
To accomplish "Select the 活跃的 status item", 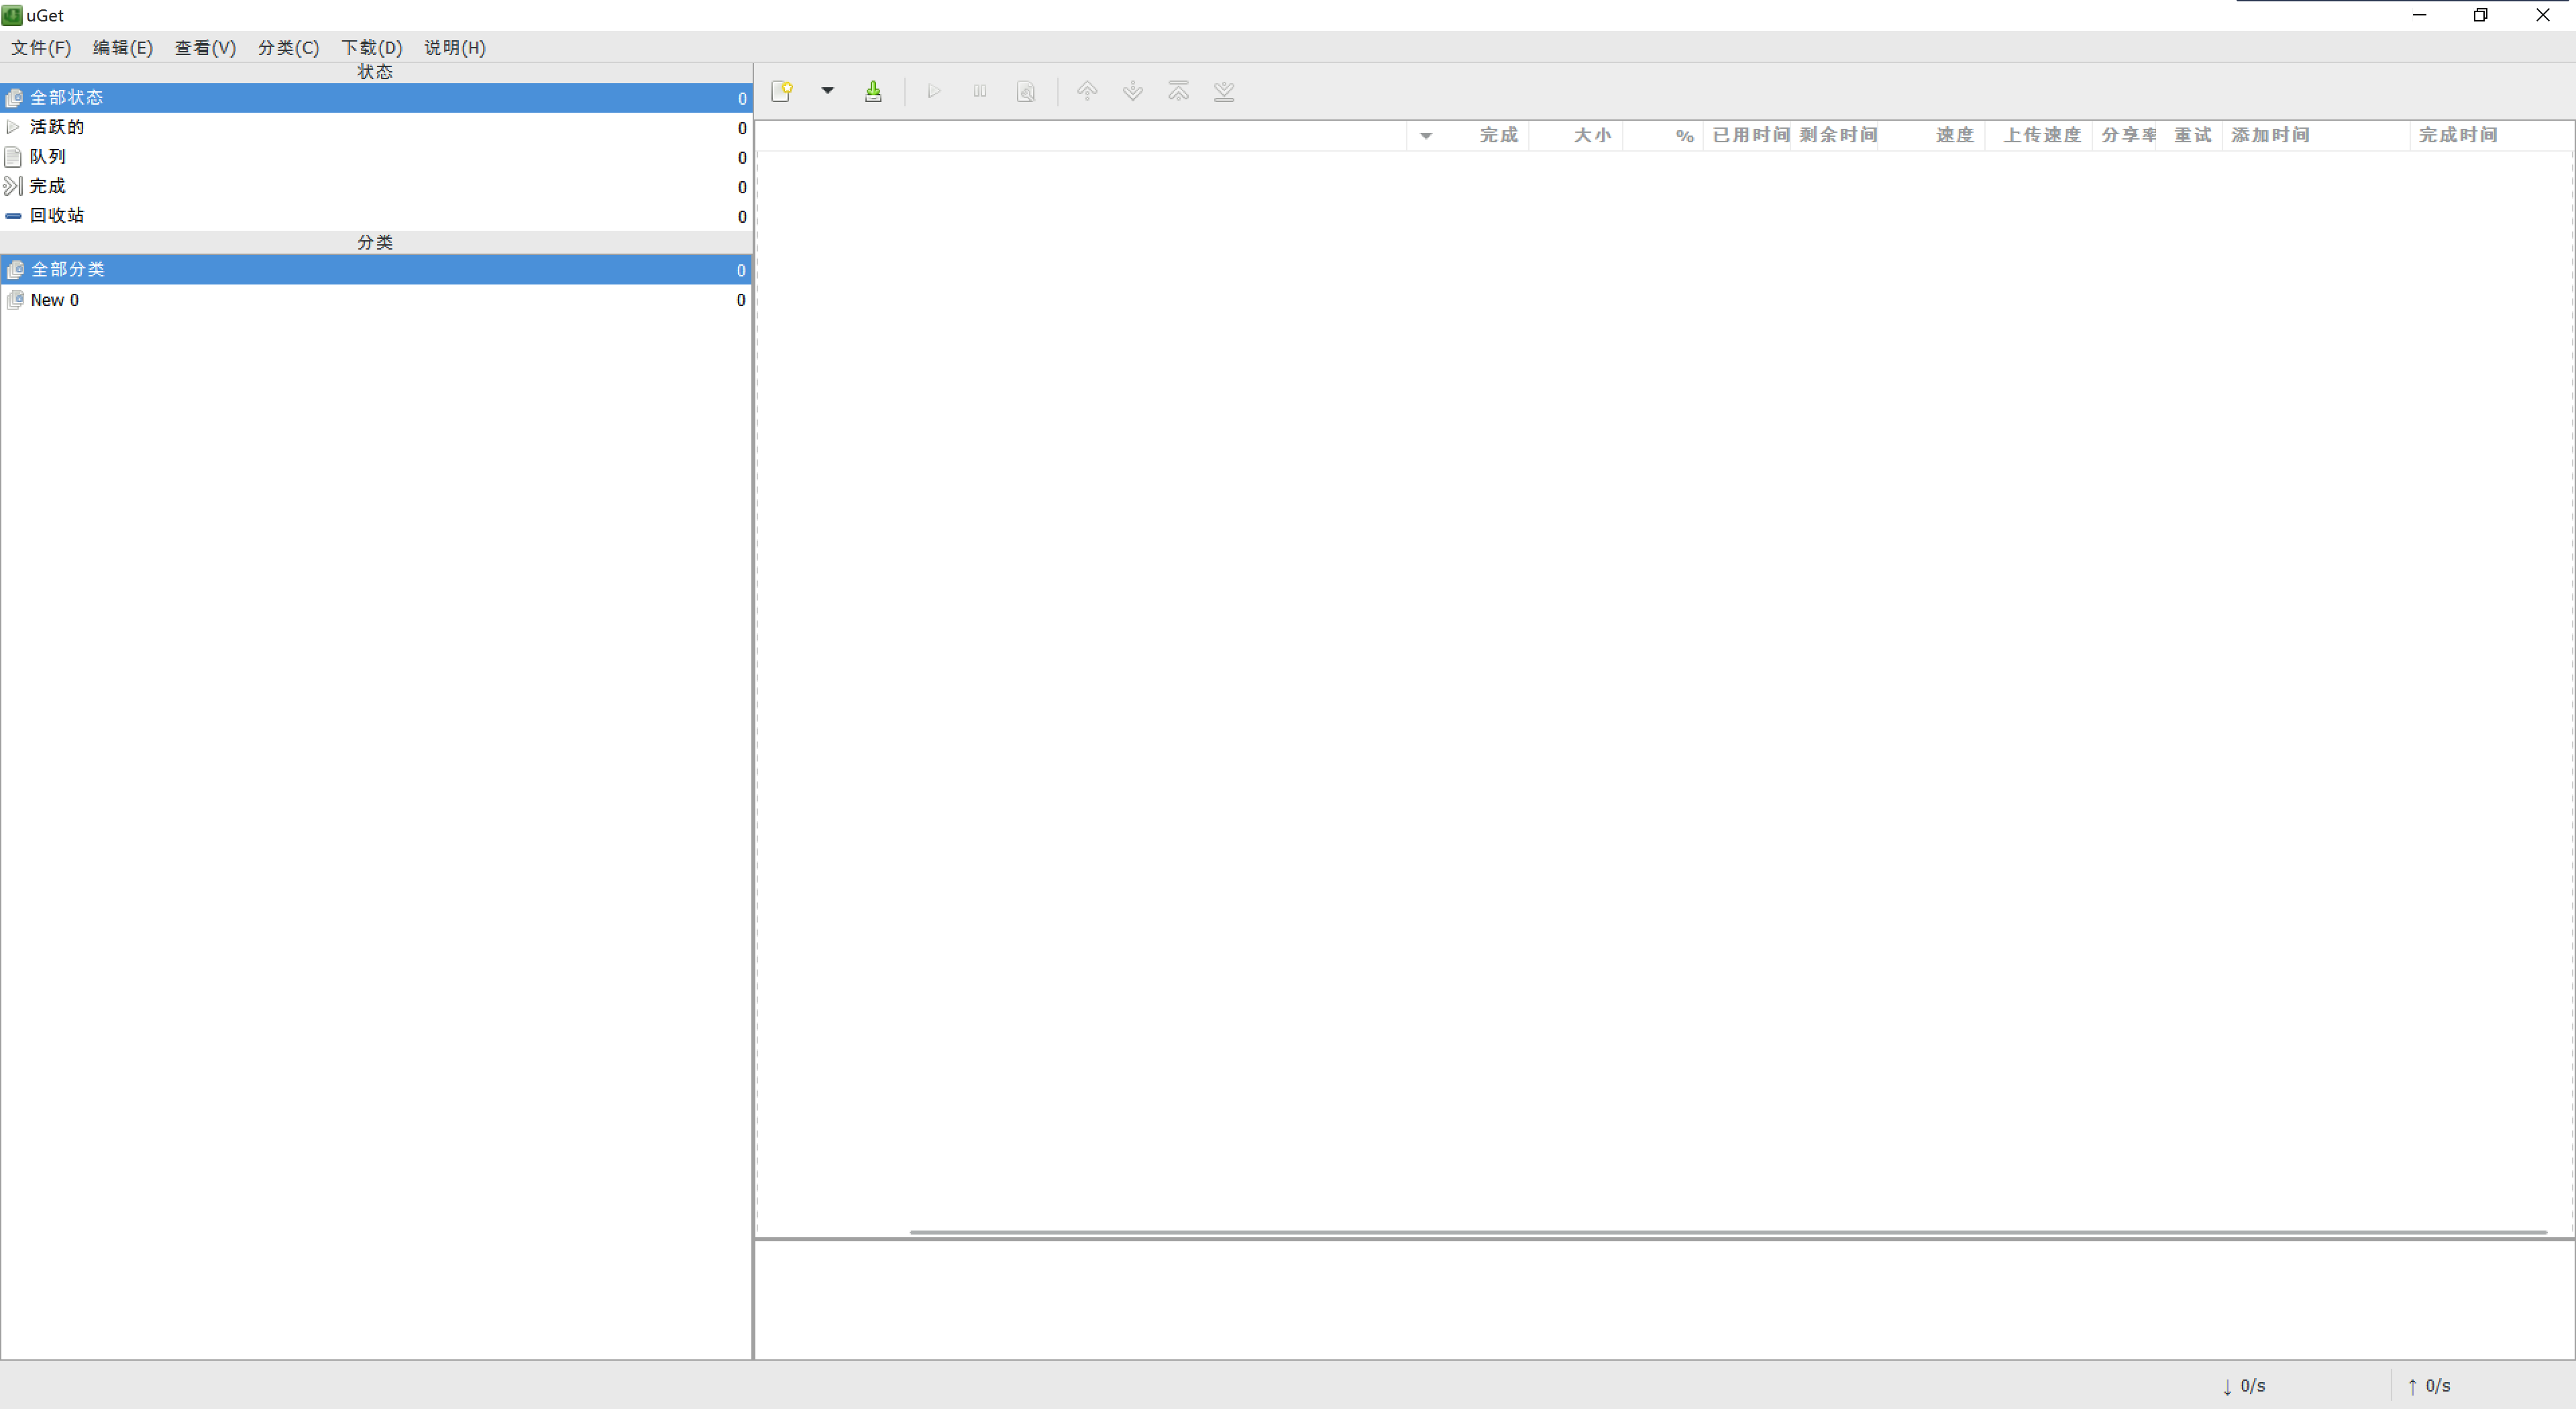I will pos(57,127).
